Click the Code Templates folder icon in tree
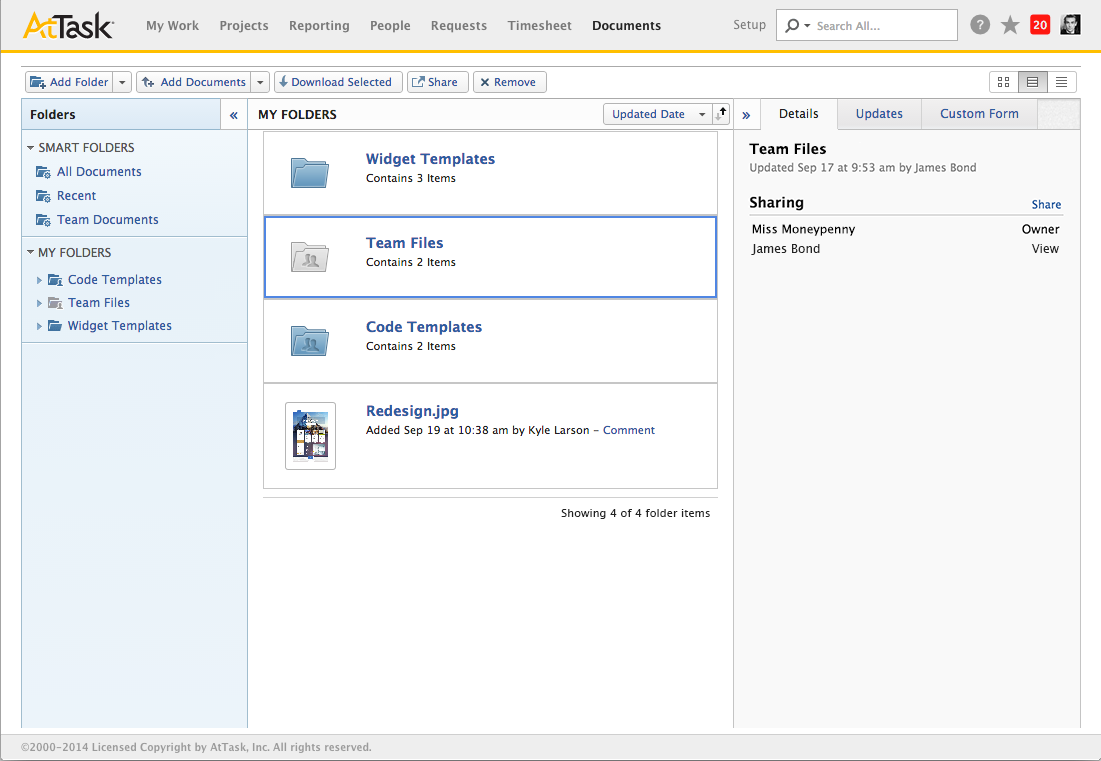Screen dimensions: 1101x761 (55, 280)
